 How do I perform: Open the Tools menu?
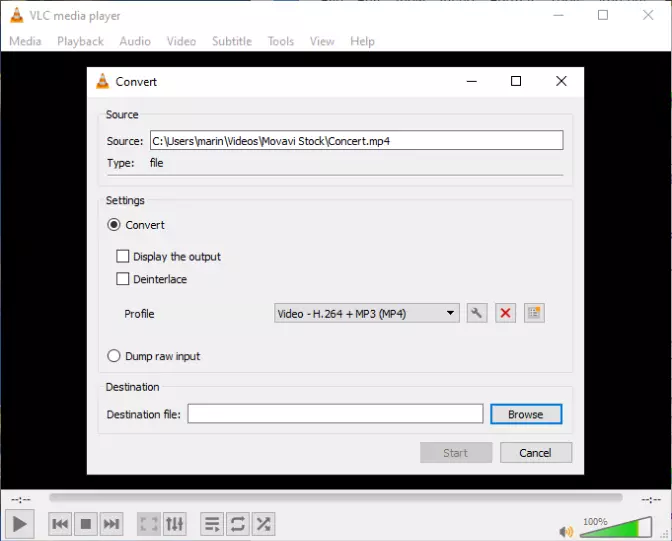tap(281, 41)
